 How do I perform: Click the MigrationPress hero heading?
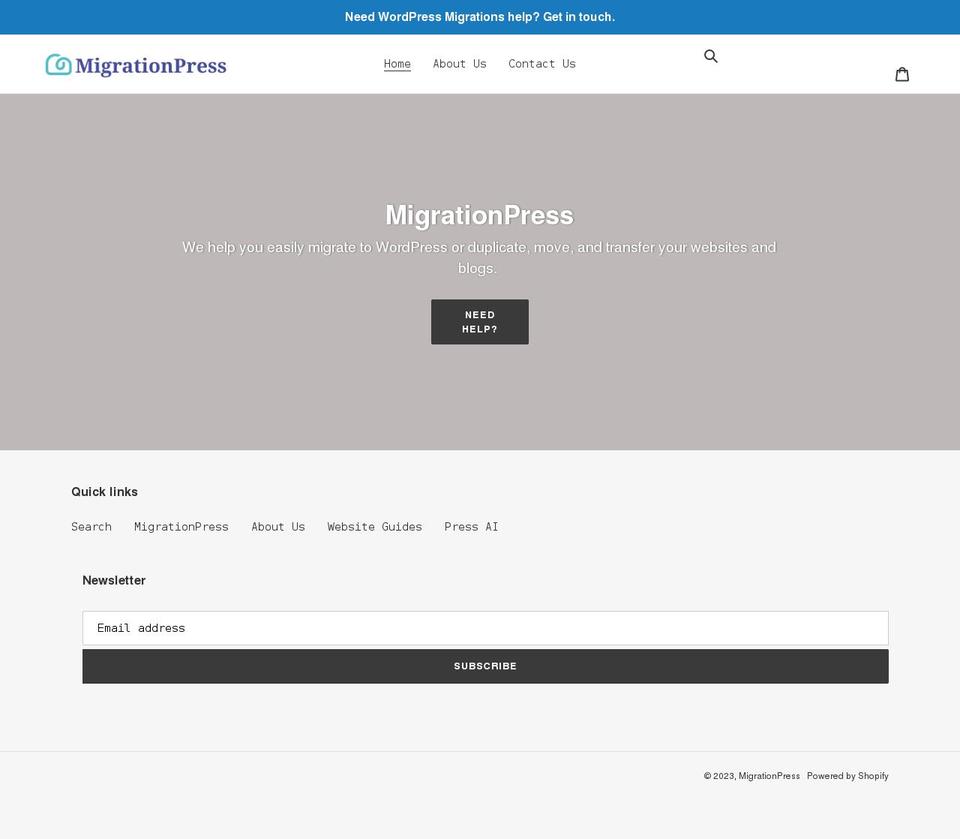[x=479, y=214]
